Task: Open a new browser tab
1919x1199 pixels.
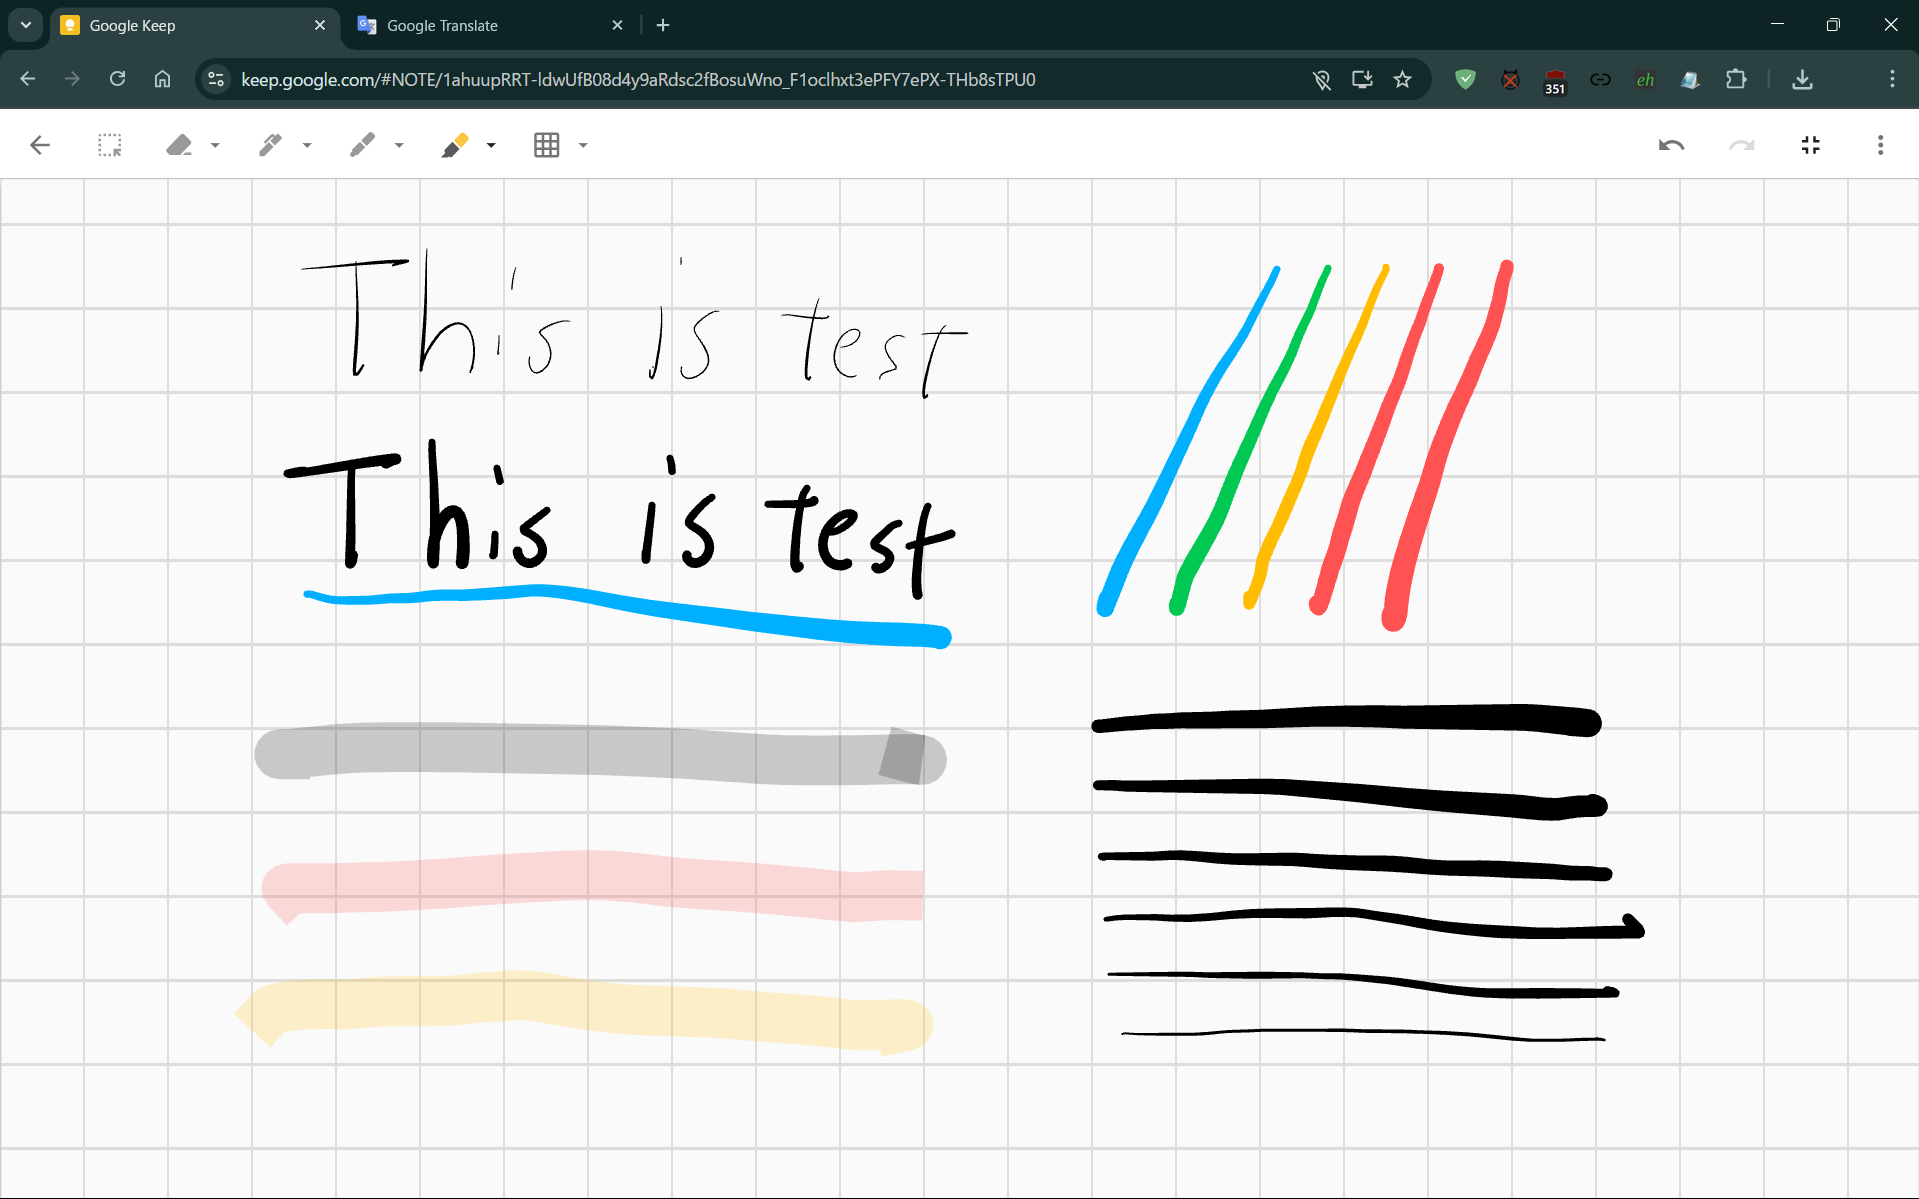Action: point(663,25)
